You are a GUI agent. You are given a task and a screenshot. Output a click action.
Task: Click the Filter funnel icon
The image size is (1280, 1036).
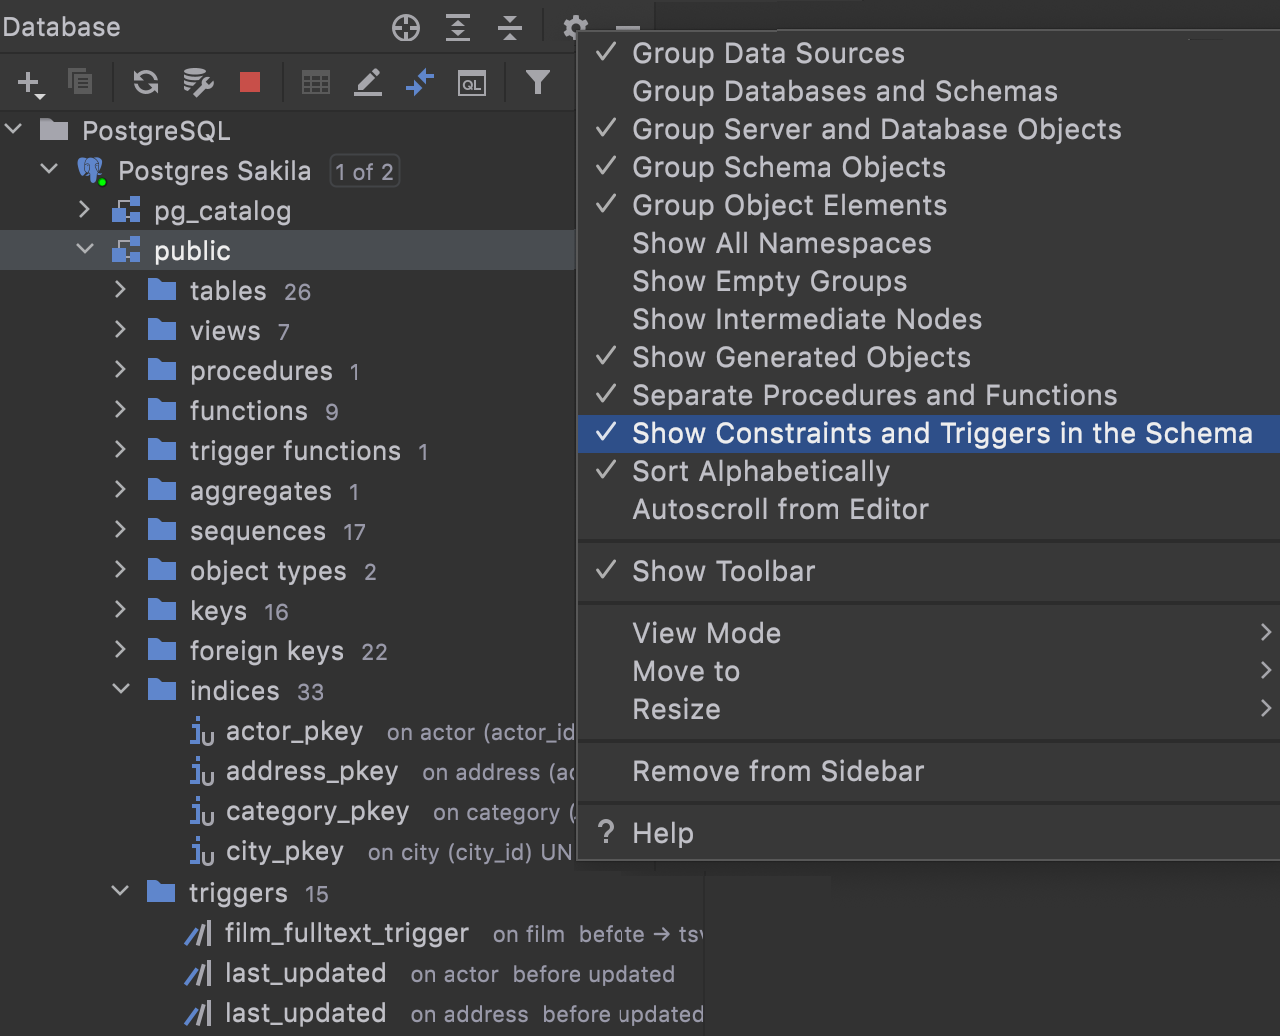pyautogui.click(x=538, y=82)
